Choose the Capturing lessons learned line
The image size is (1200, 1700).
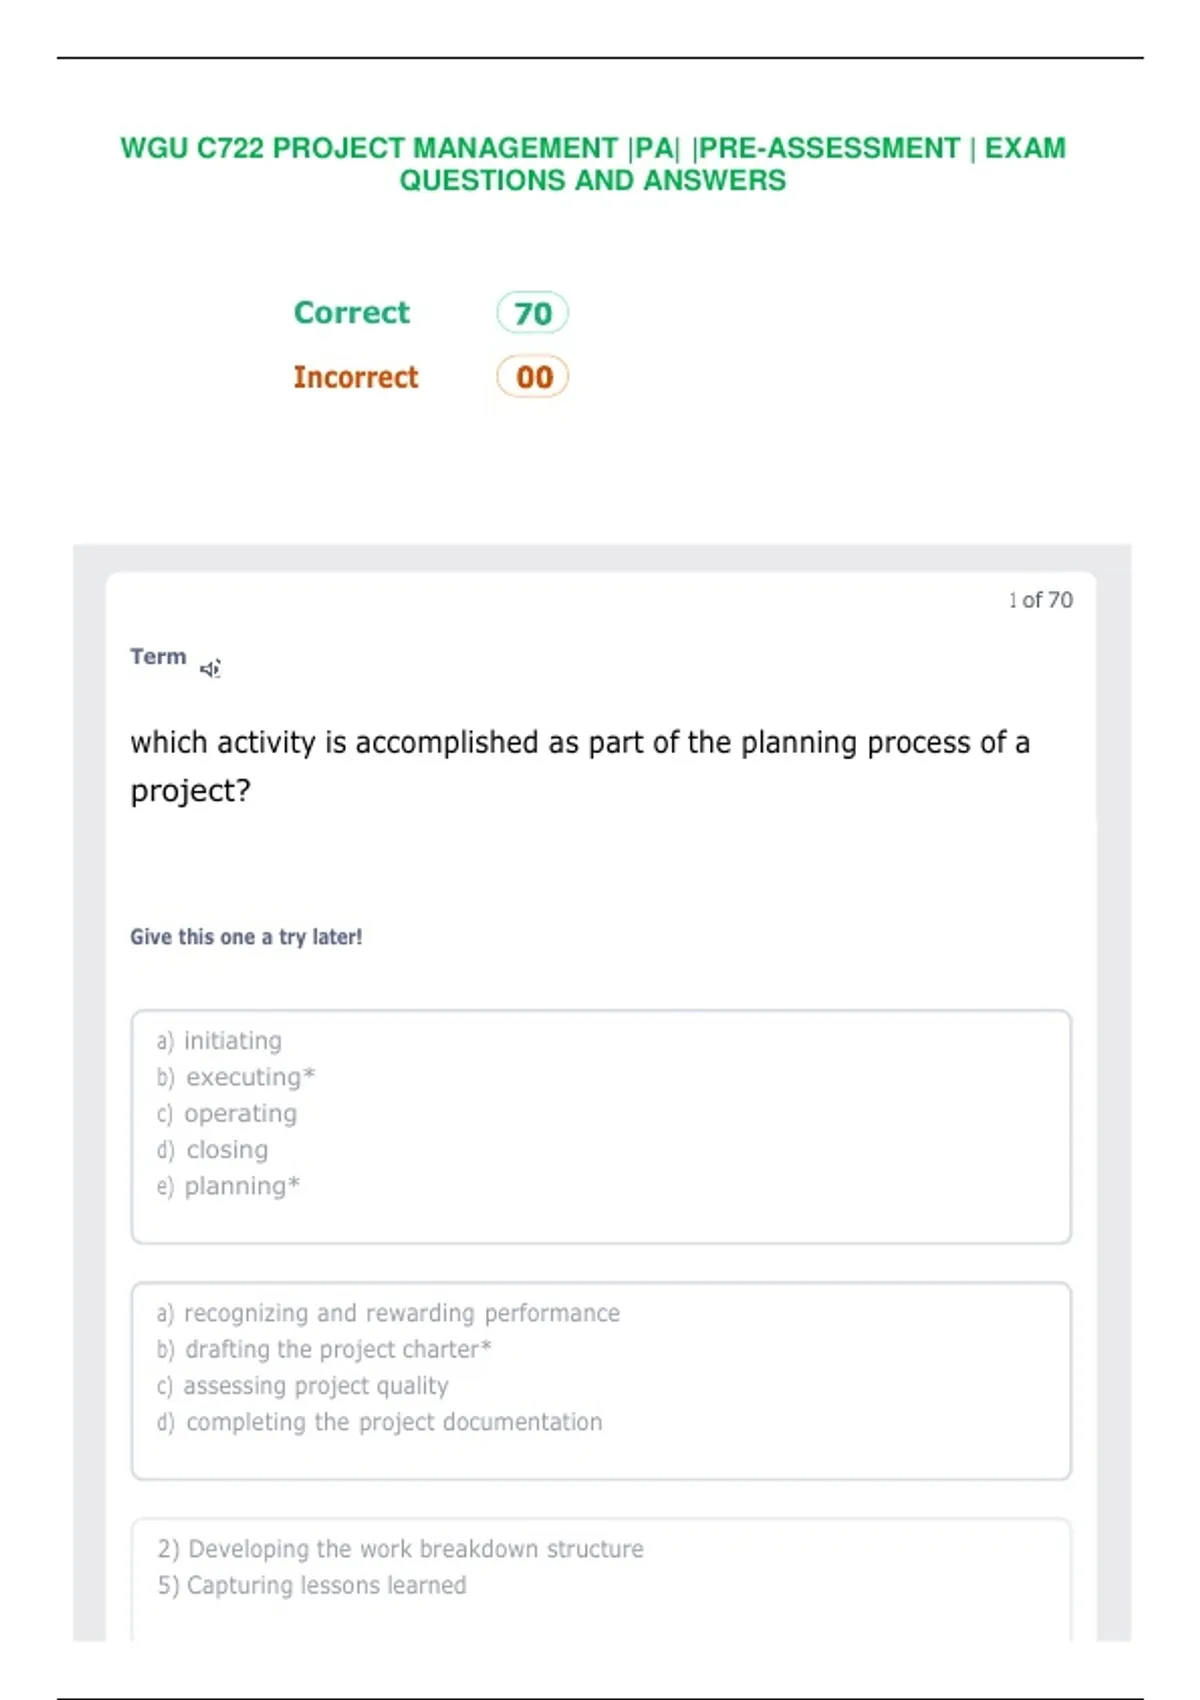click(312, 1585)
